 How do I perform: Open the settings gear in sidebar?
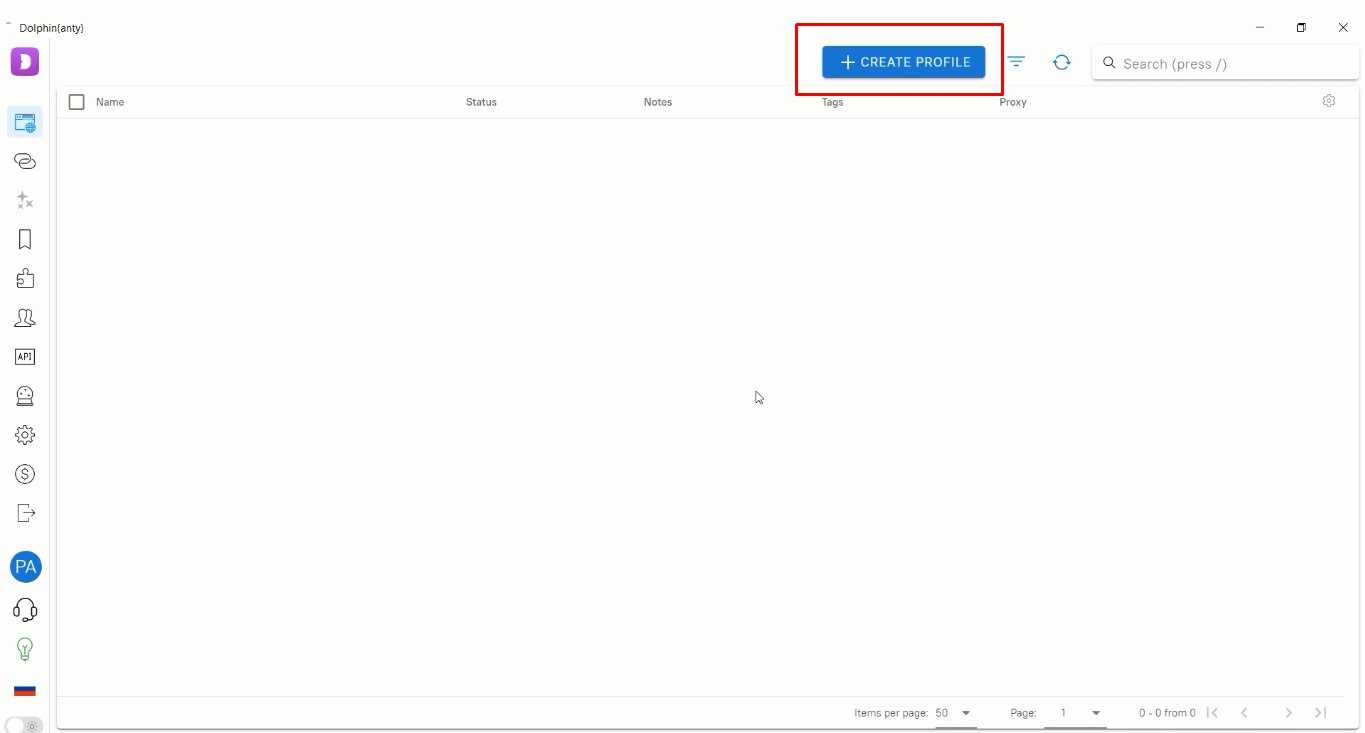click(25, 435)
